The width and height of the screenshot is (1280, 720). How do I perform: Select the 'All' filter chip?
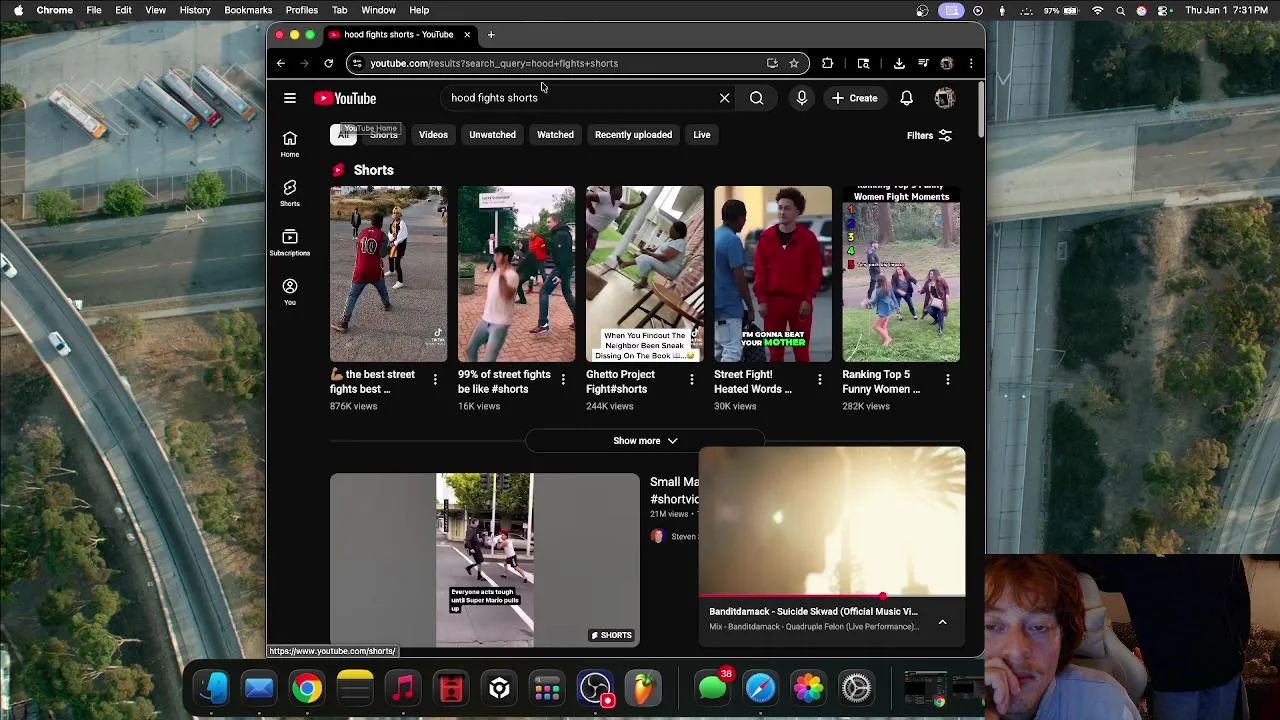(343, 135)
